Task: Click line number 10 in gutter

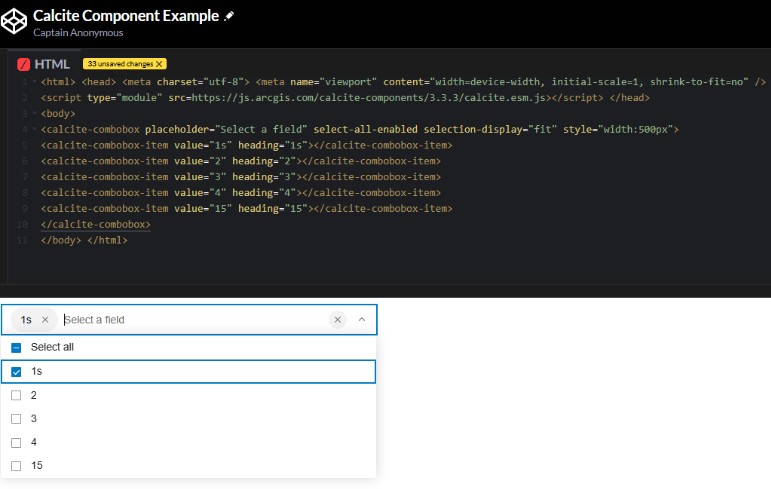Action: click(x=22, y=224)
